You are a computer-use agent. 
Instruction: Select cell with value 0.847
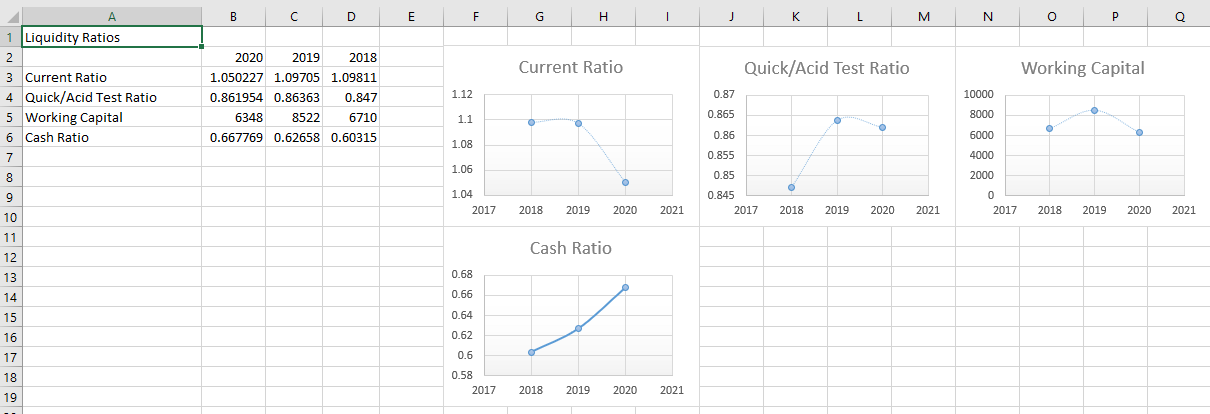click(351, 97)
